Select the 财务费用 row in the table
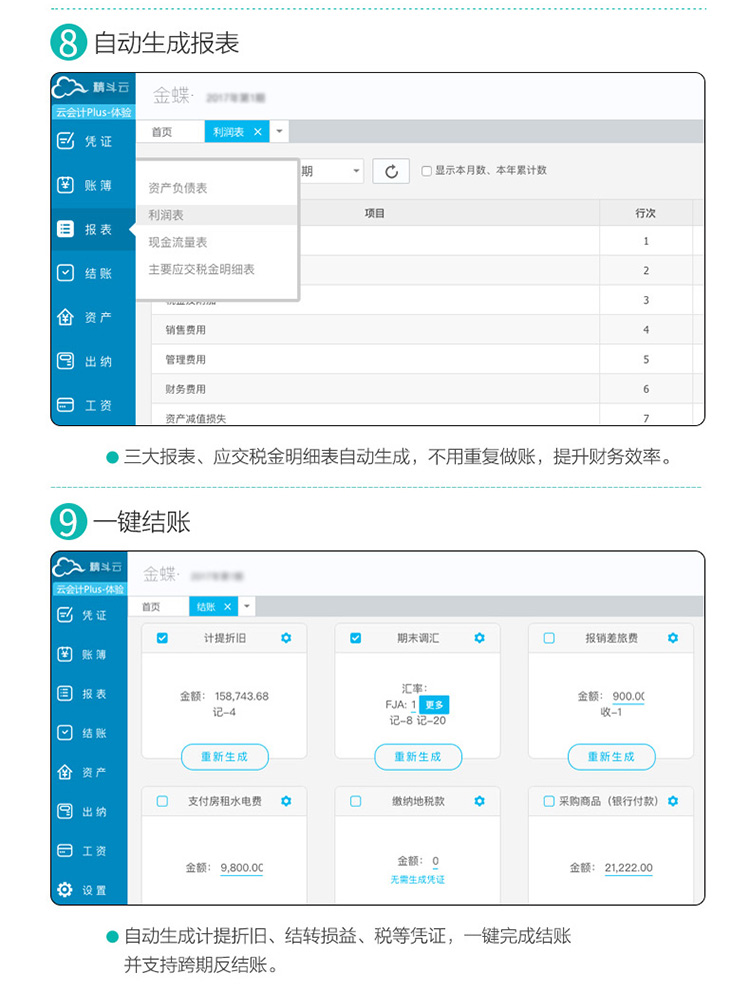The height and width of the screenshot is (1003, 750). pyautogui.click(x=427, y=388)
